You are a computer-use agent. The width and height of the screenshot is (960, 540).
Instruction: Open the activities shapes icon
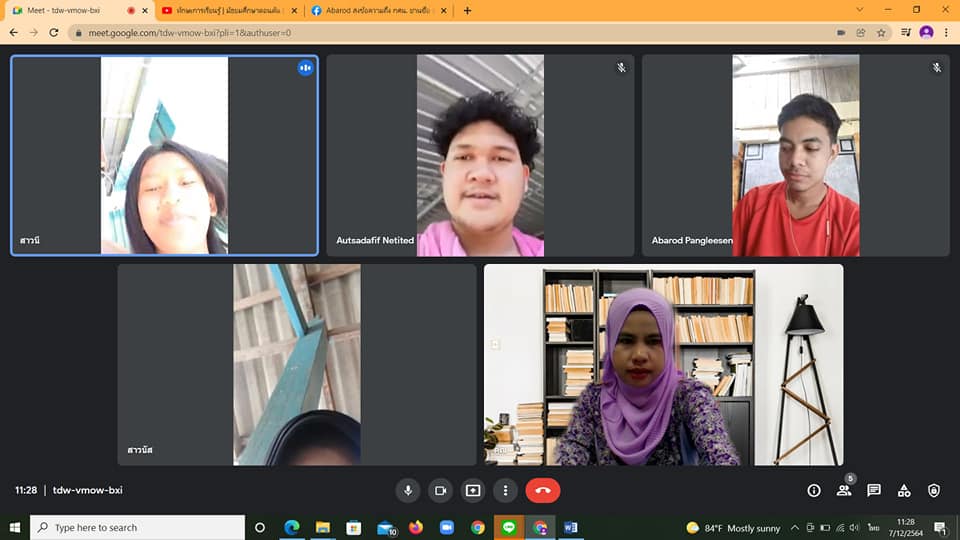pos(904,490)
